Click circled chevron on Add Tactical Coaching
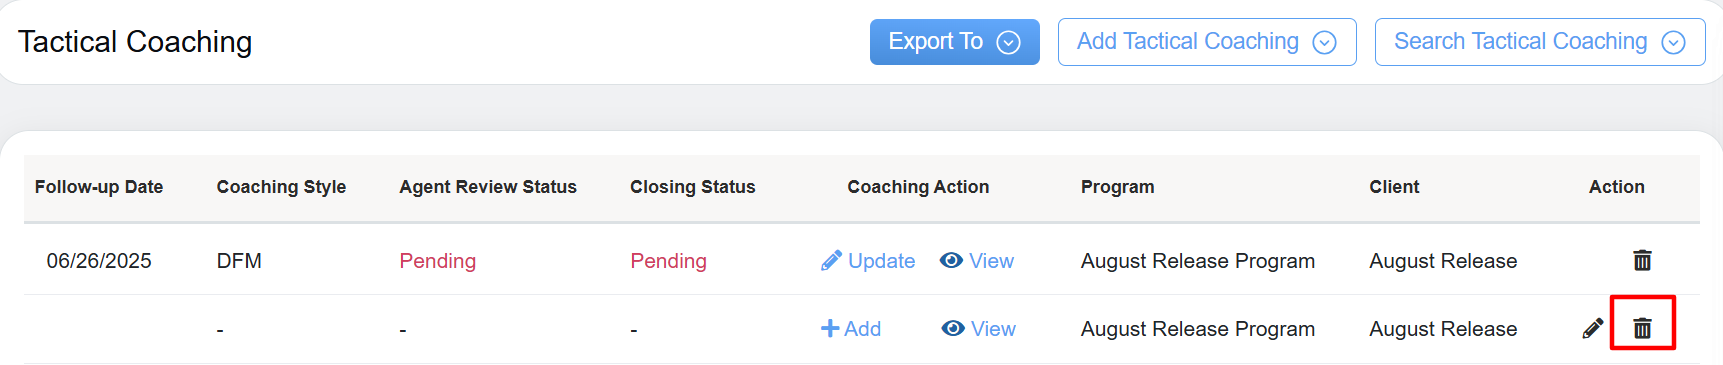 1324,42
